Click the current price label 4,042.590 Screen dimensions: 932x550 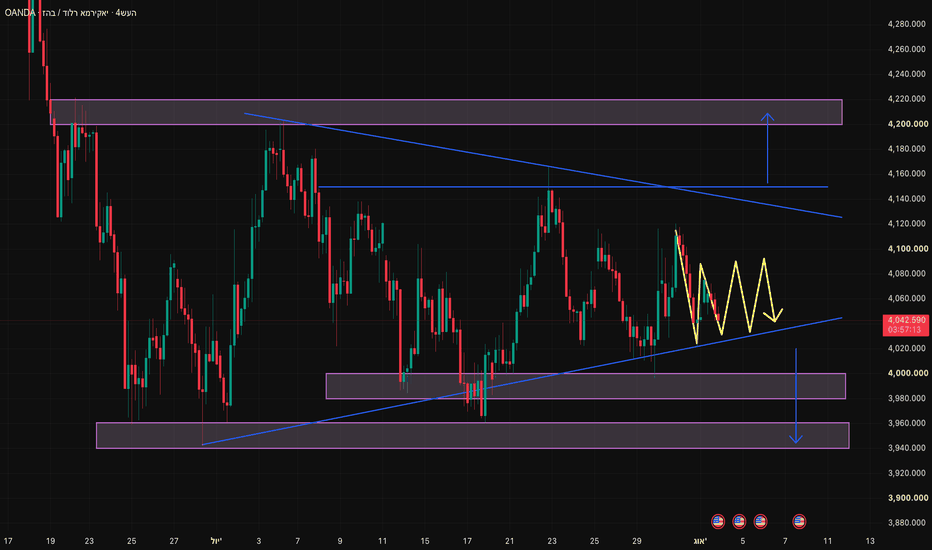[x=906, y=320]
